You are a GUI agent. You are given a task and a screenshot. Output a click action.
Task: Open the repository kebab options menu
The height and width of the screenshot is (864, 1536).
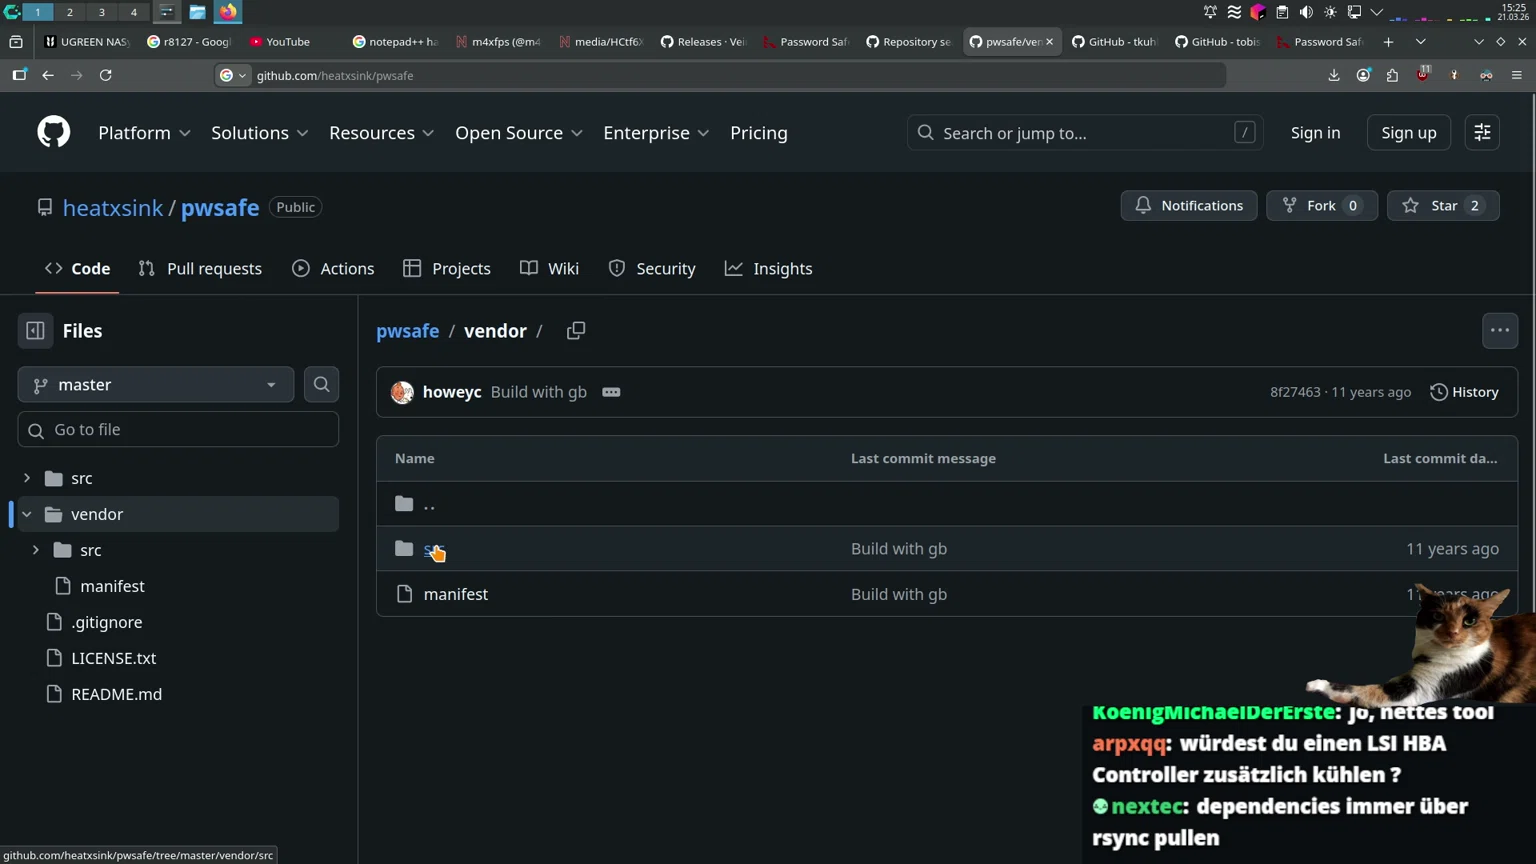[x=1500, y=330]
